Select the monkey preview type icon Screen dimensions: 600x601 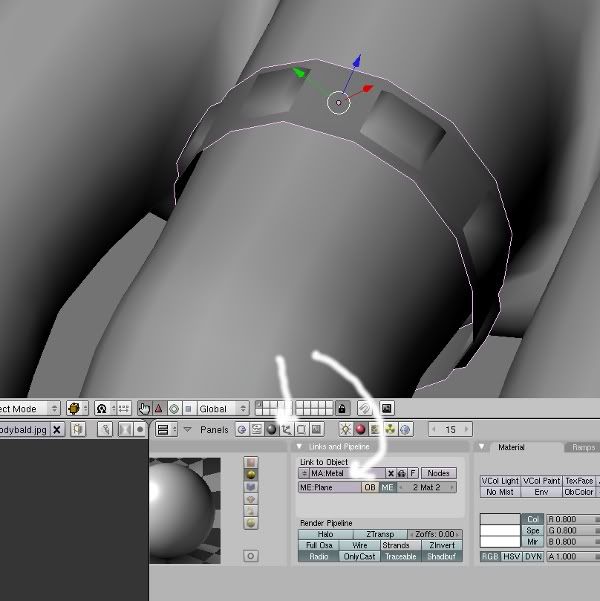(x=251, y=499)
